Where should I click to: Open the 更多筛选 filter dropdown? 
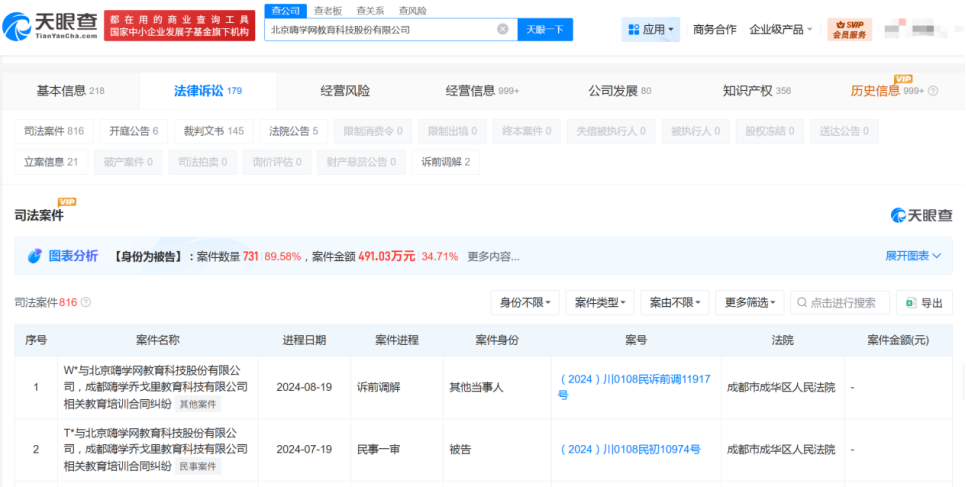tap(749, 302)
